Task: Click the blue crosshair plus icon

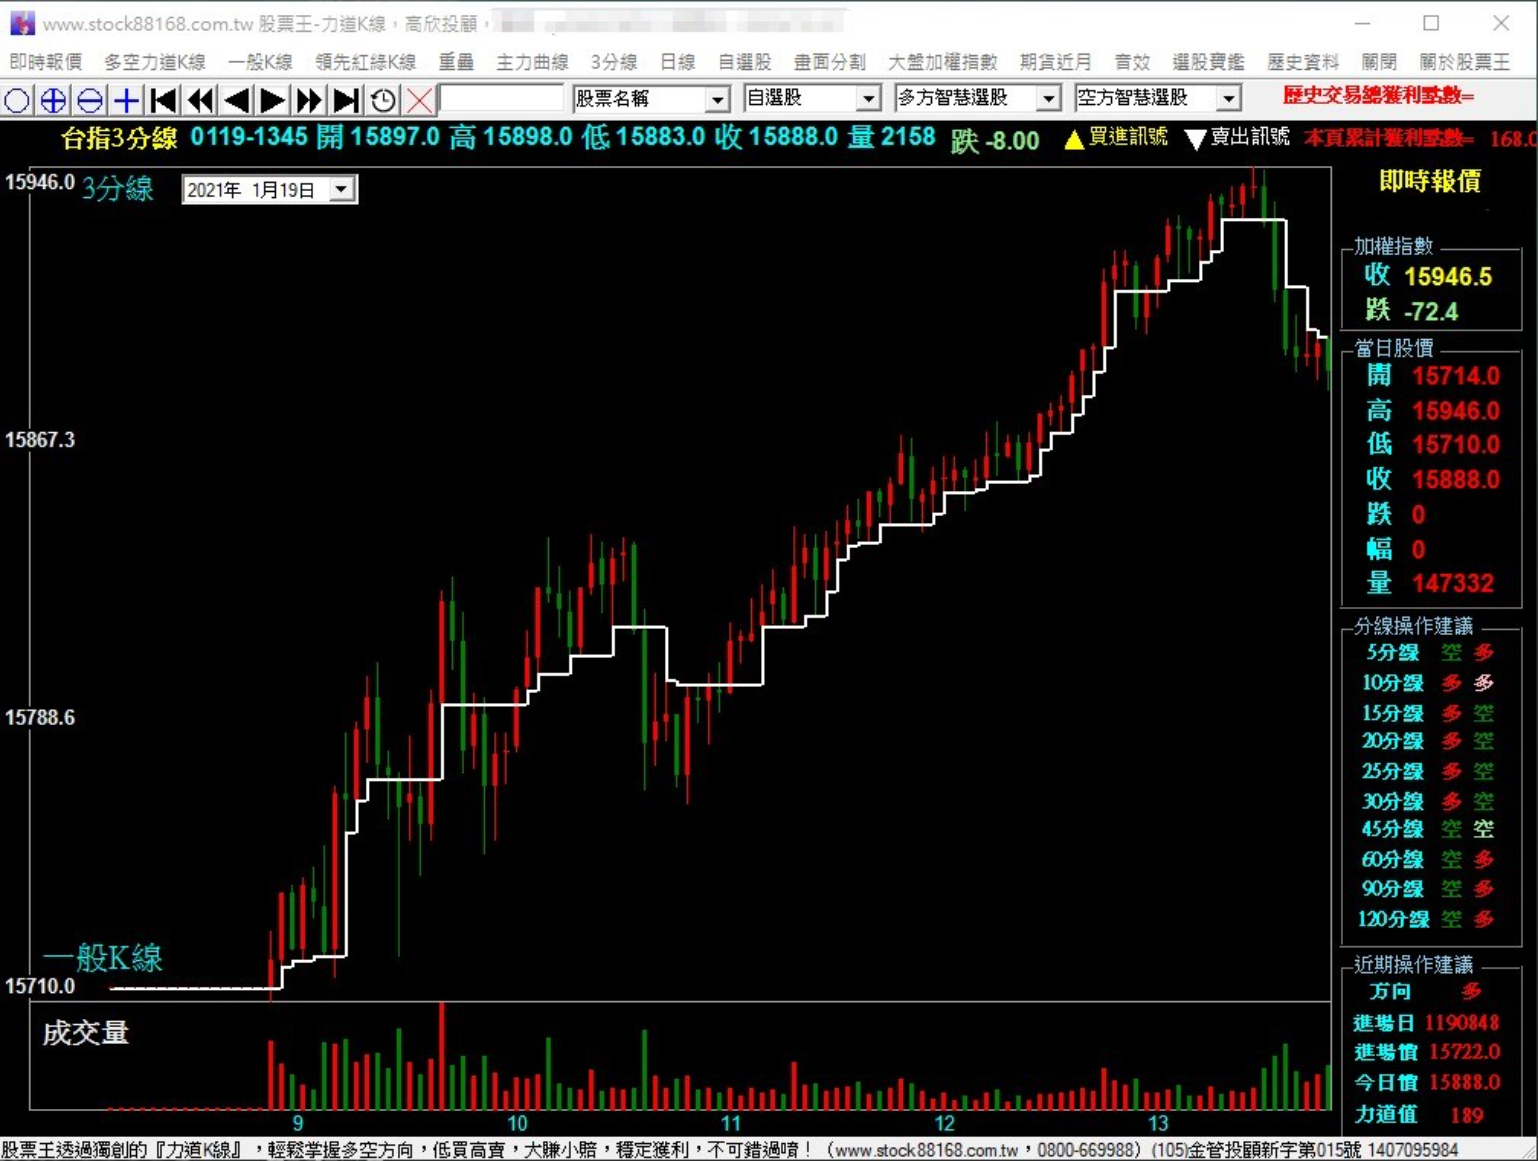Action: point(127,100)
